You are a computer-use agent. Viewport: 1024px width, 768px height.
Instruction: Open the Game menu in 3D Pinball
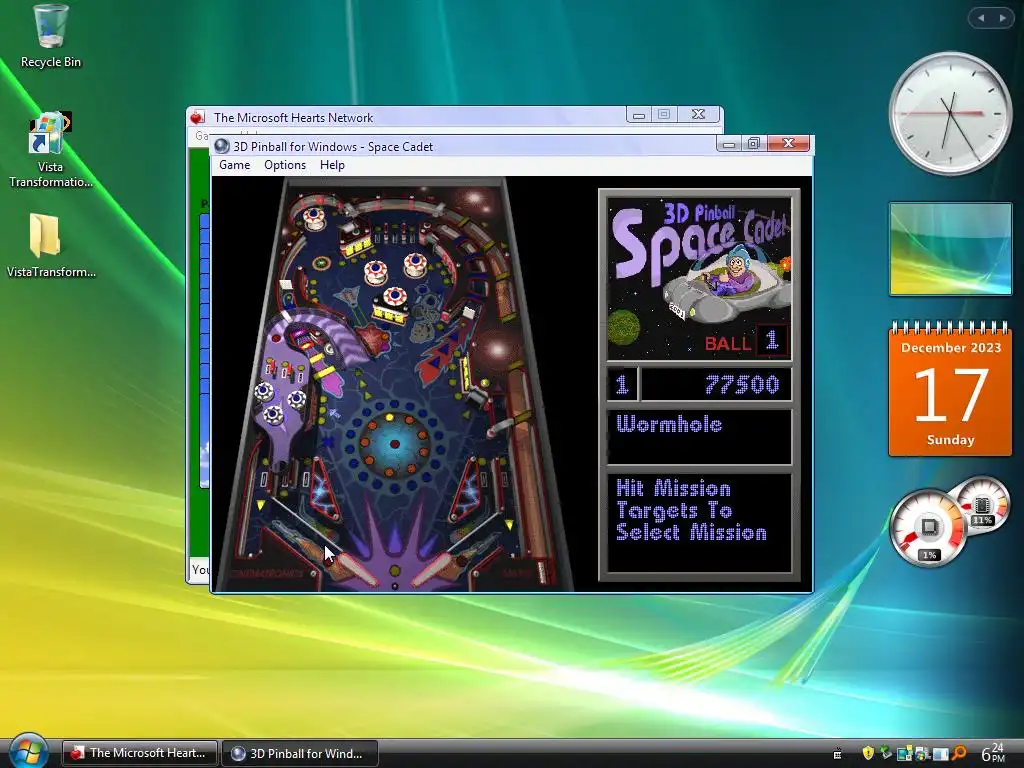point(234,165)
